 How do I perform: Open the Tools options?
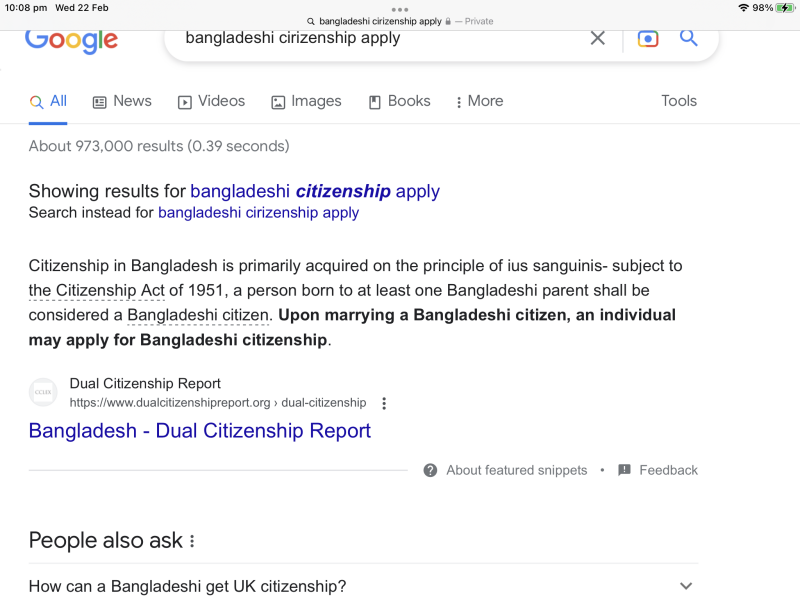point(679,101)
